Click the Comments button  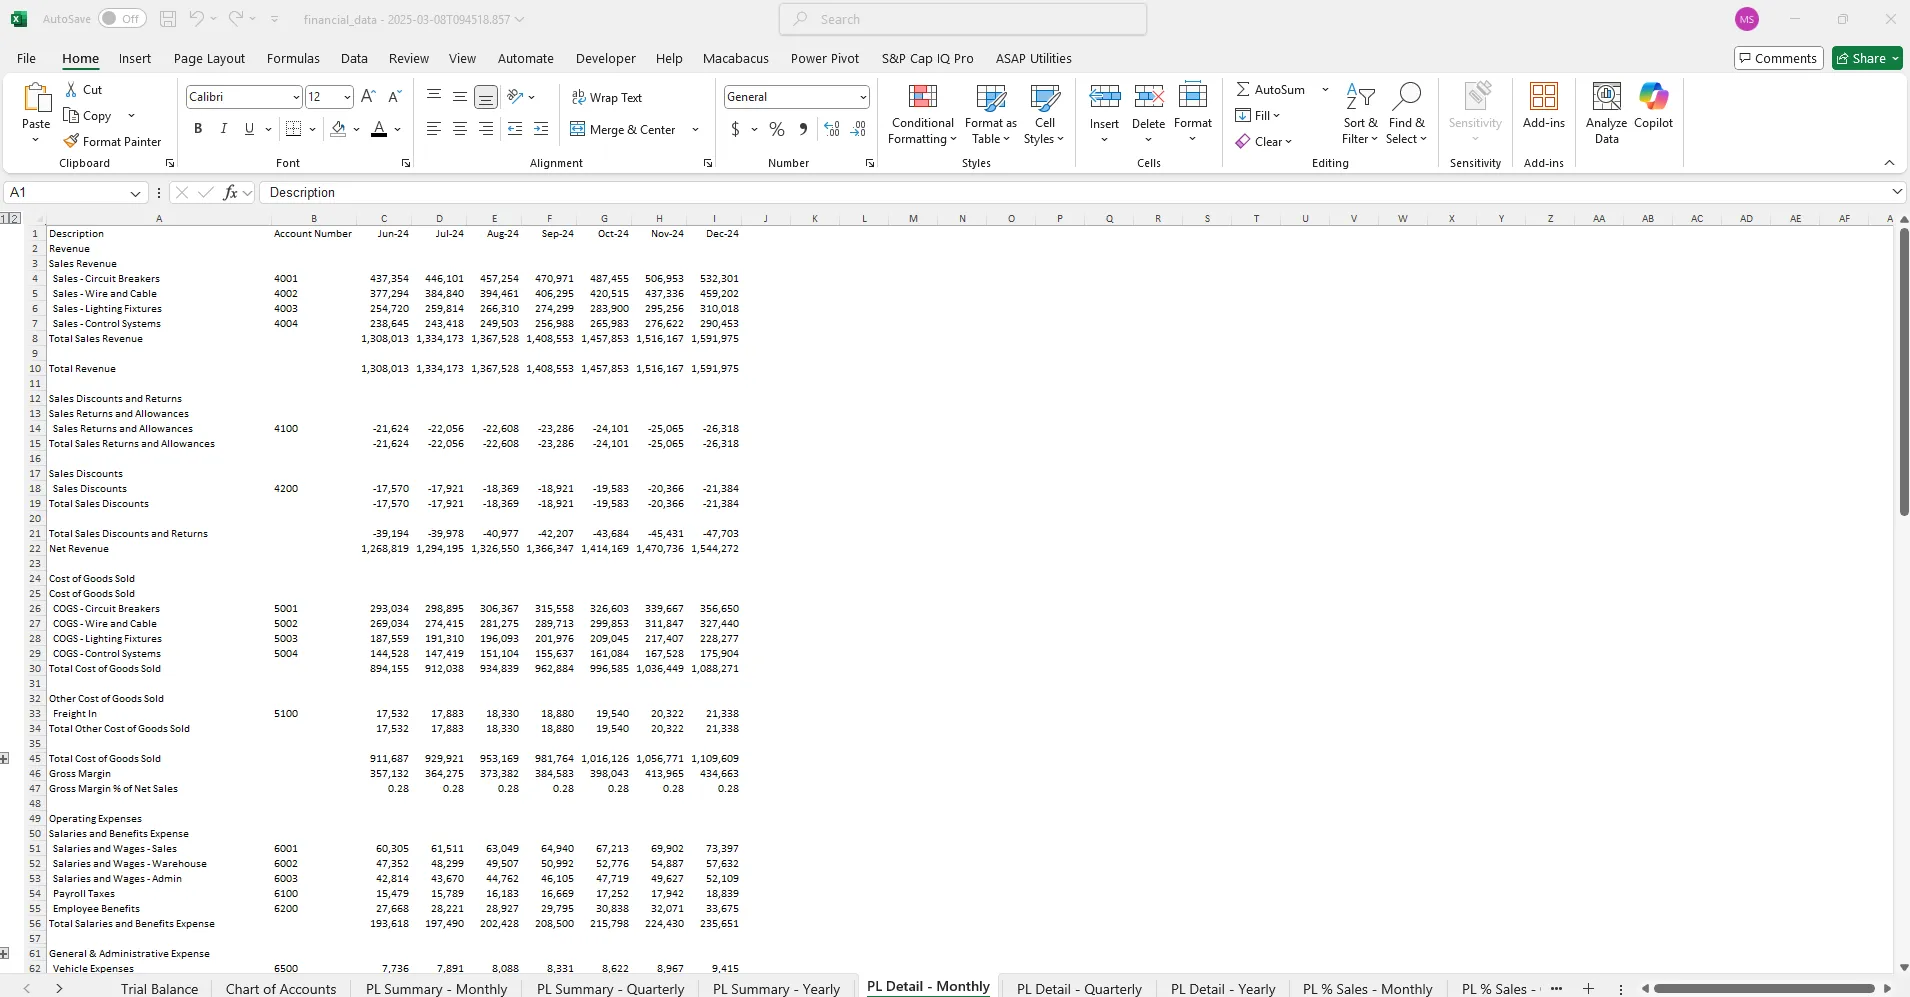[x=1778, y=58]
